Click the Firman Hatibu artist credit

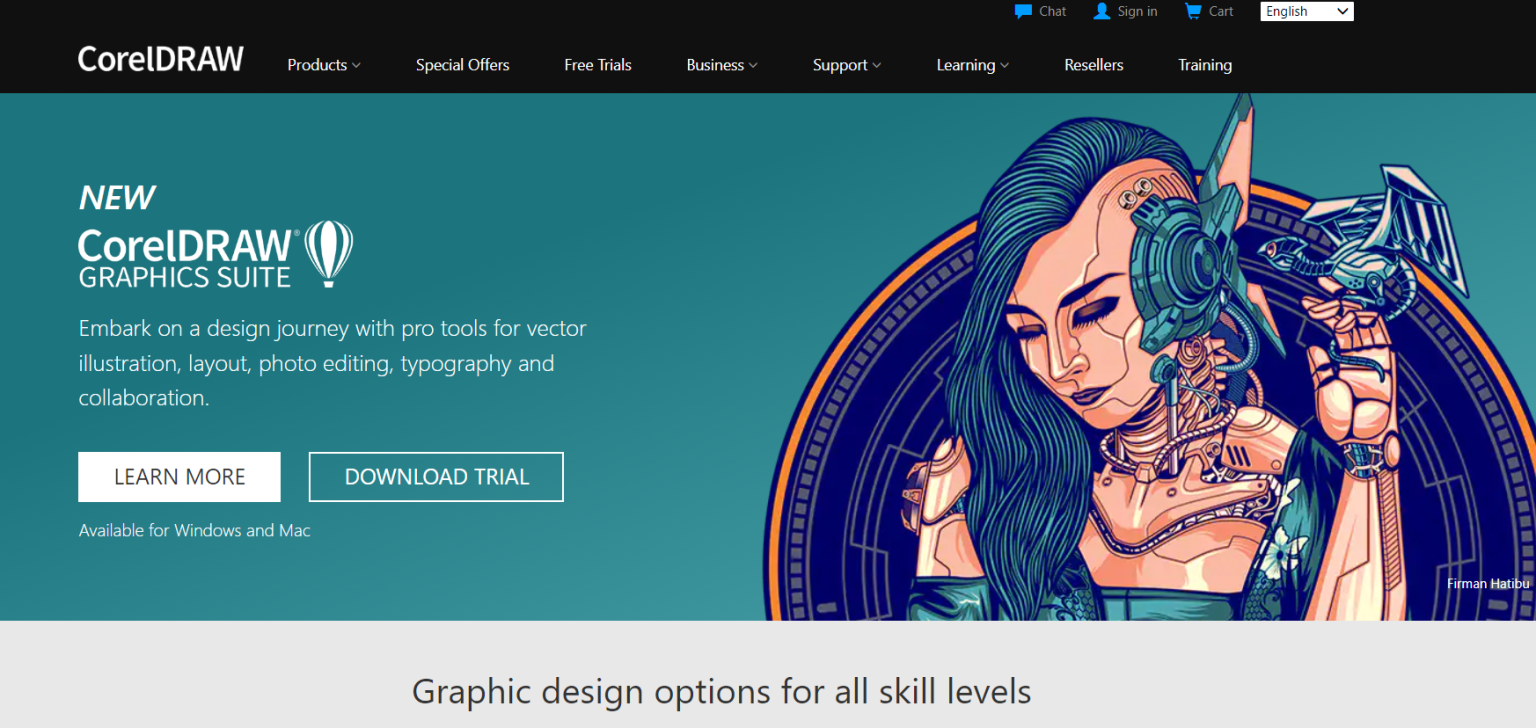(1487, 584)
